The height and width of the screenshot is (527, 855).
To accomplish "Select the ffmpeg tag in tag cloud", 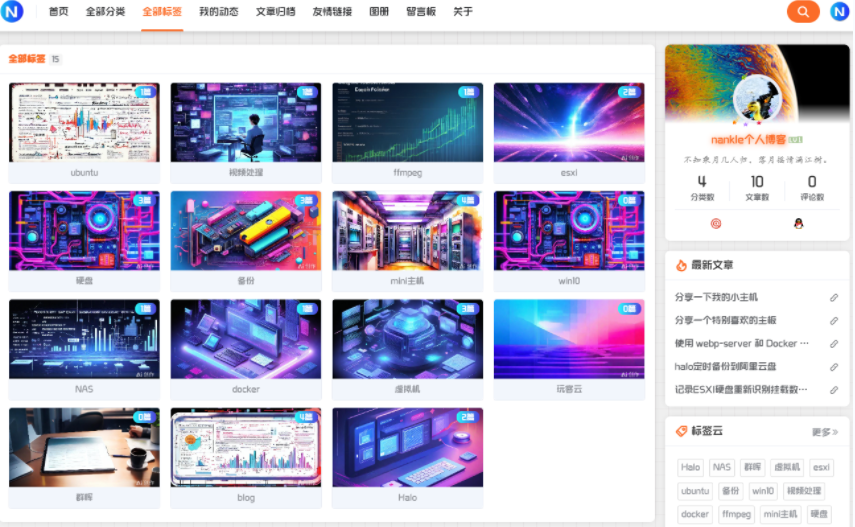I will pos(736,515).
